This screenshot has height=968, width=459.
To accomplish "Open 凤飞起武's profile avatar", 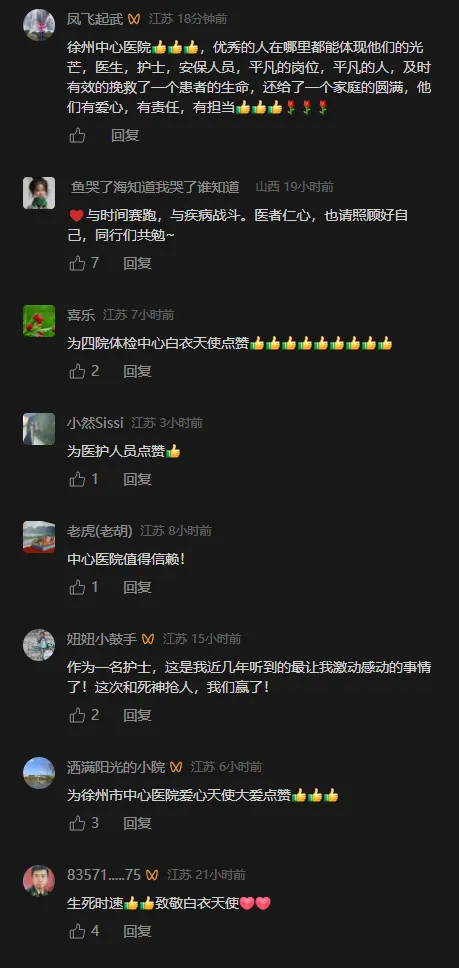I will (x=39, y=24).
